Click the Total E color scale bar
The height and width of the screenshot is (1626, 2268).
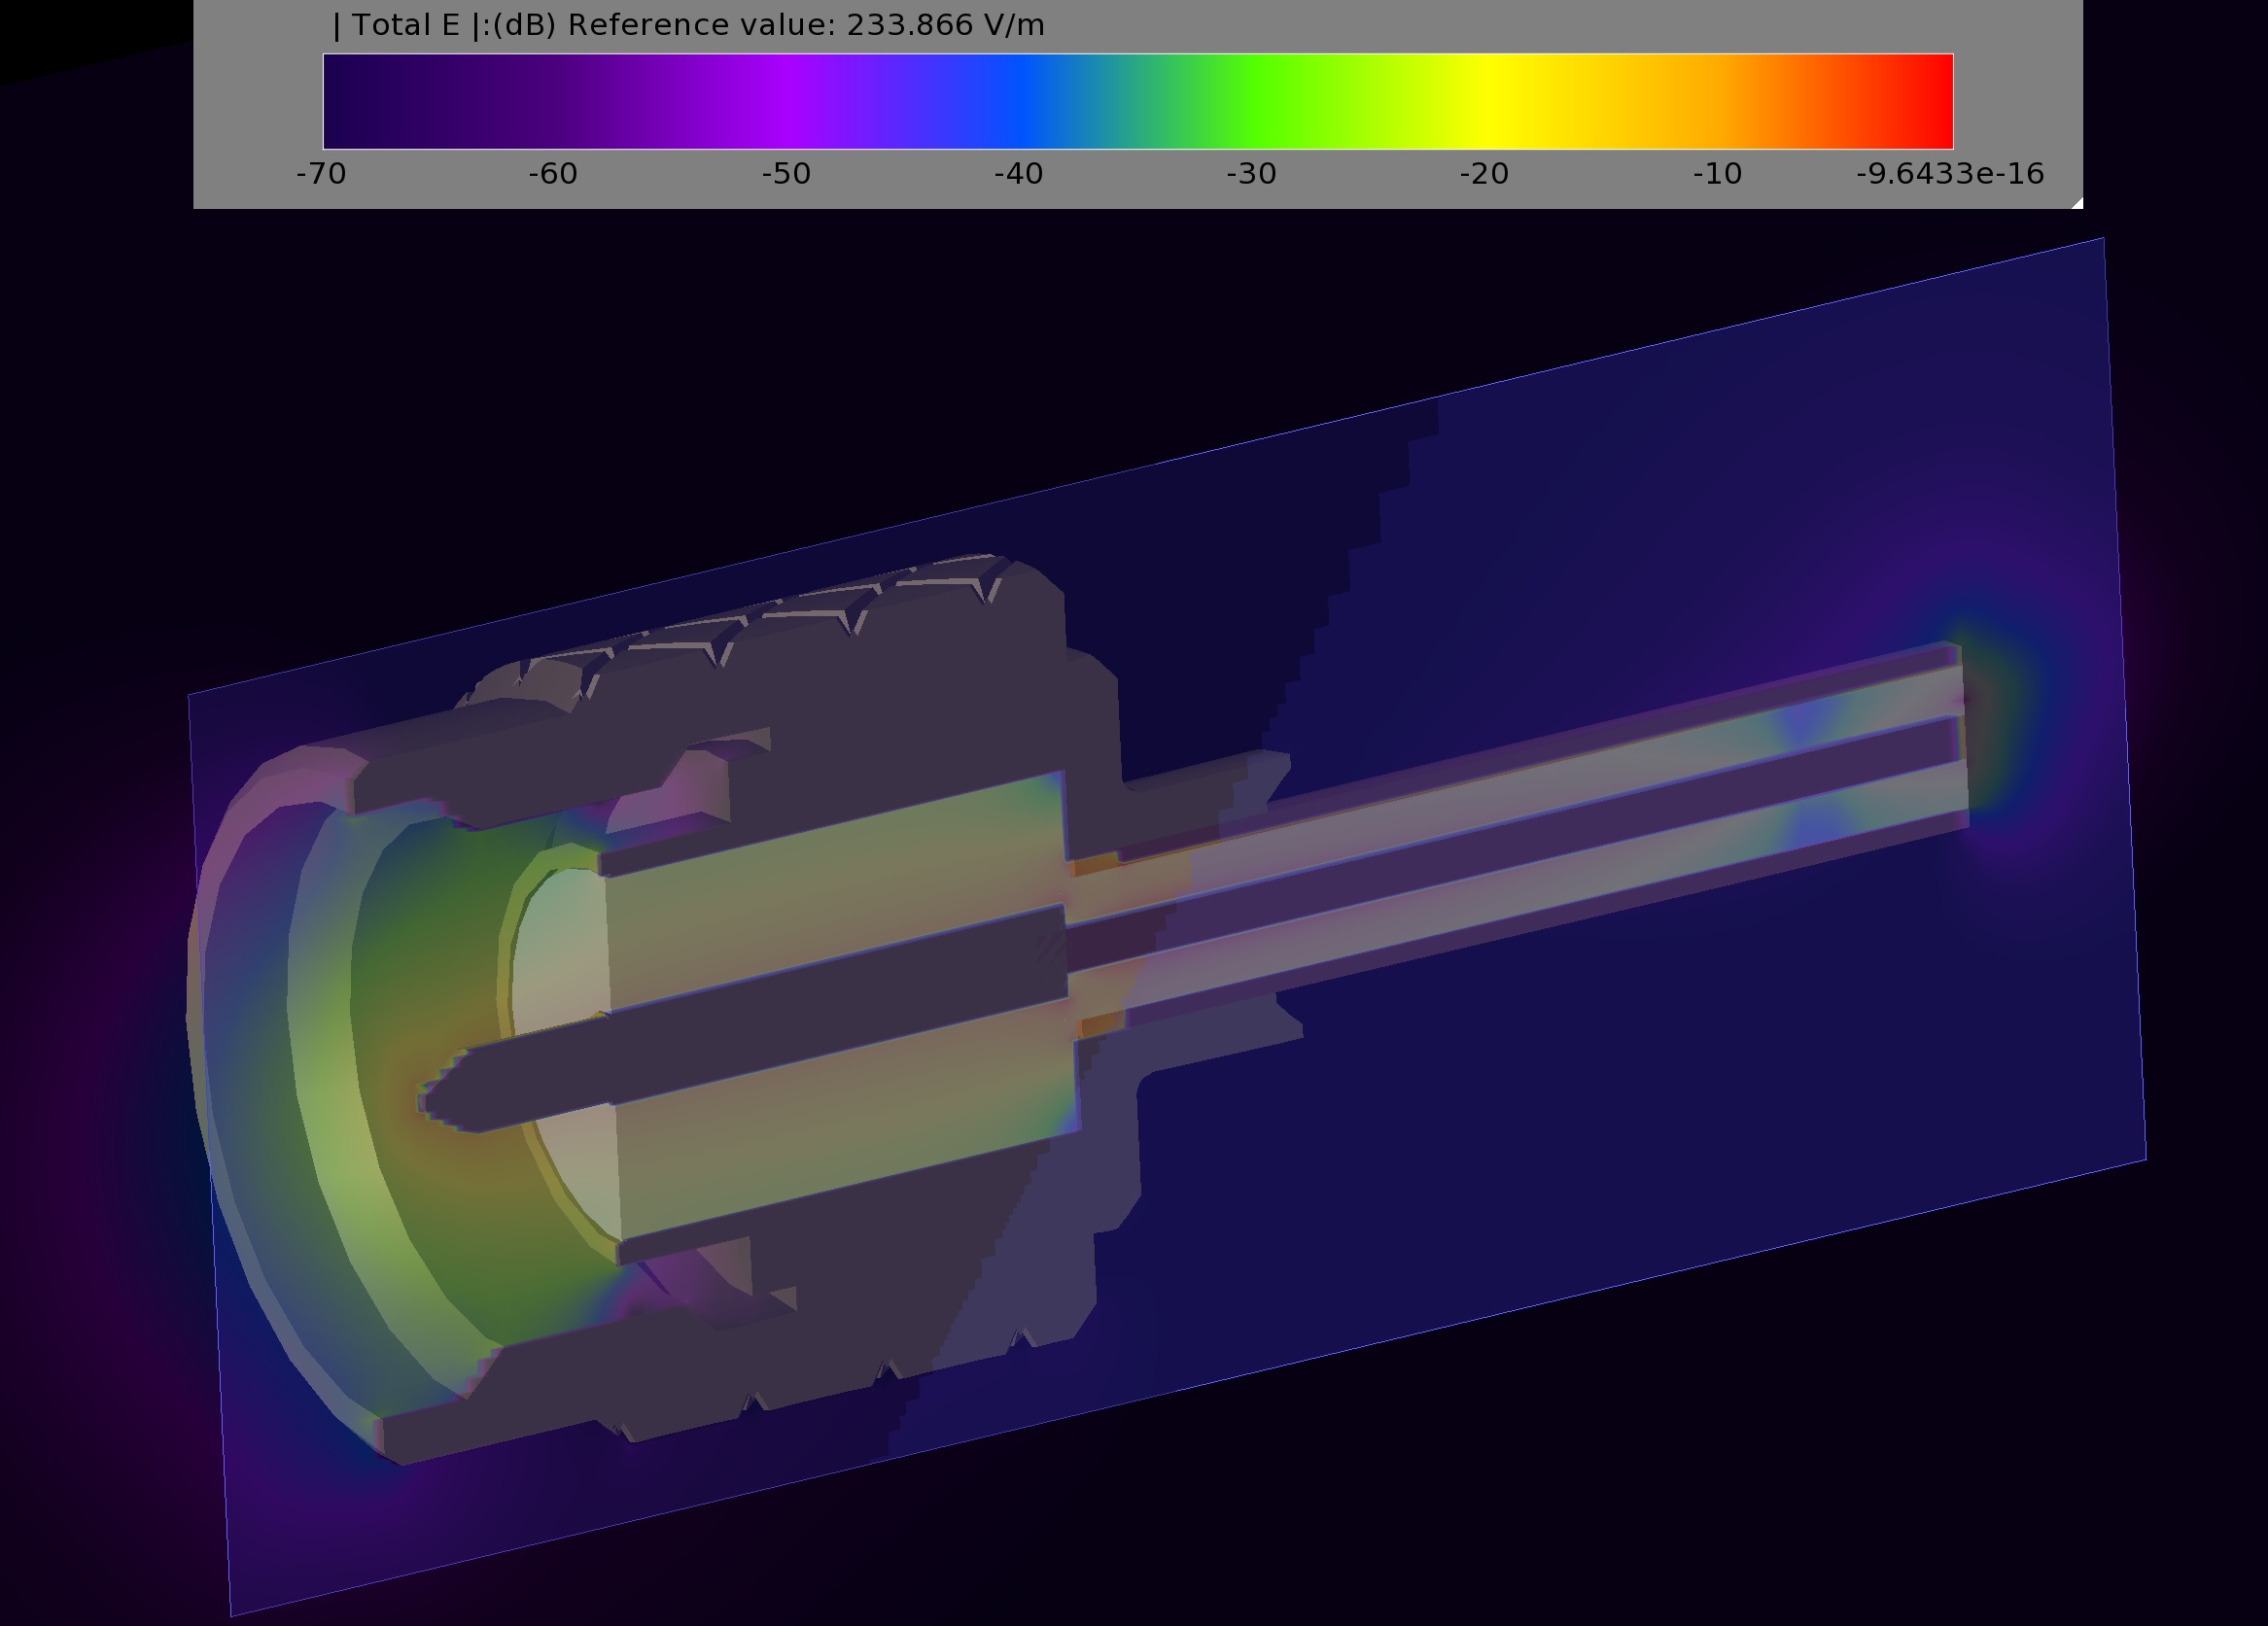pyautogui.click(x=1138, y=101)
